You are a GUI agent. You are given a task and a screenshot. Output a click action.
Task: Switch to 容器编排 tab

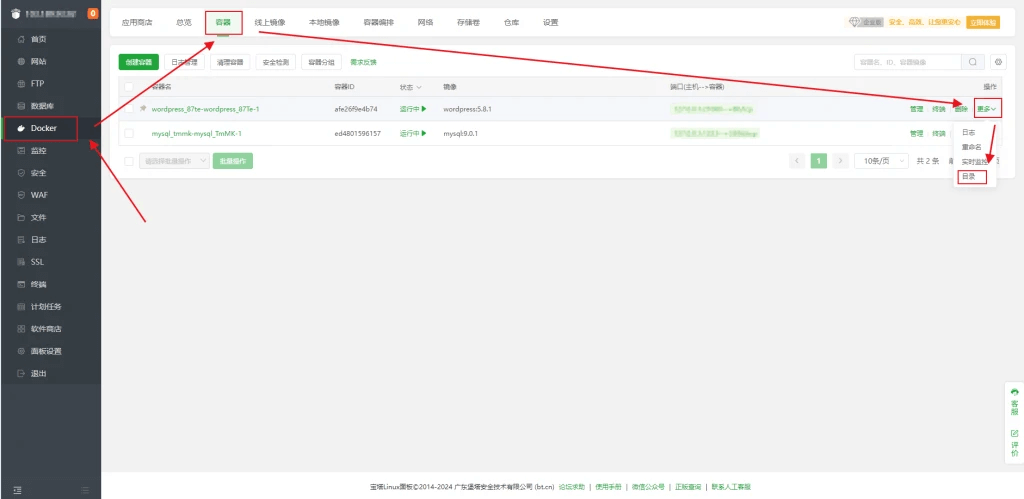click(379, 22)
